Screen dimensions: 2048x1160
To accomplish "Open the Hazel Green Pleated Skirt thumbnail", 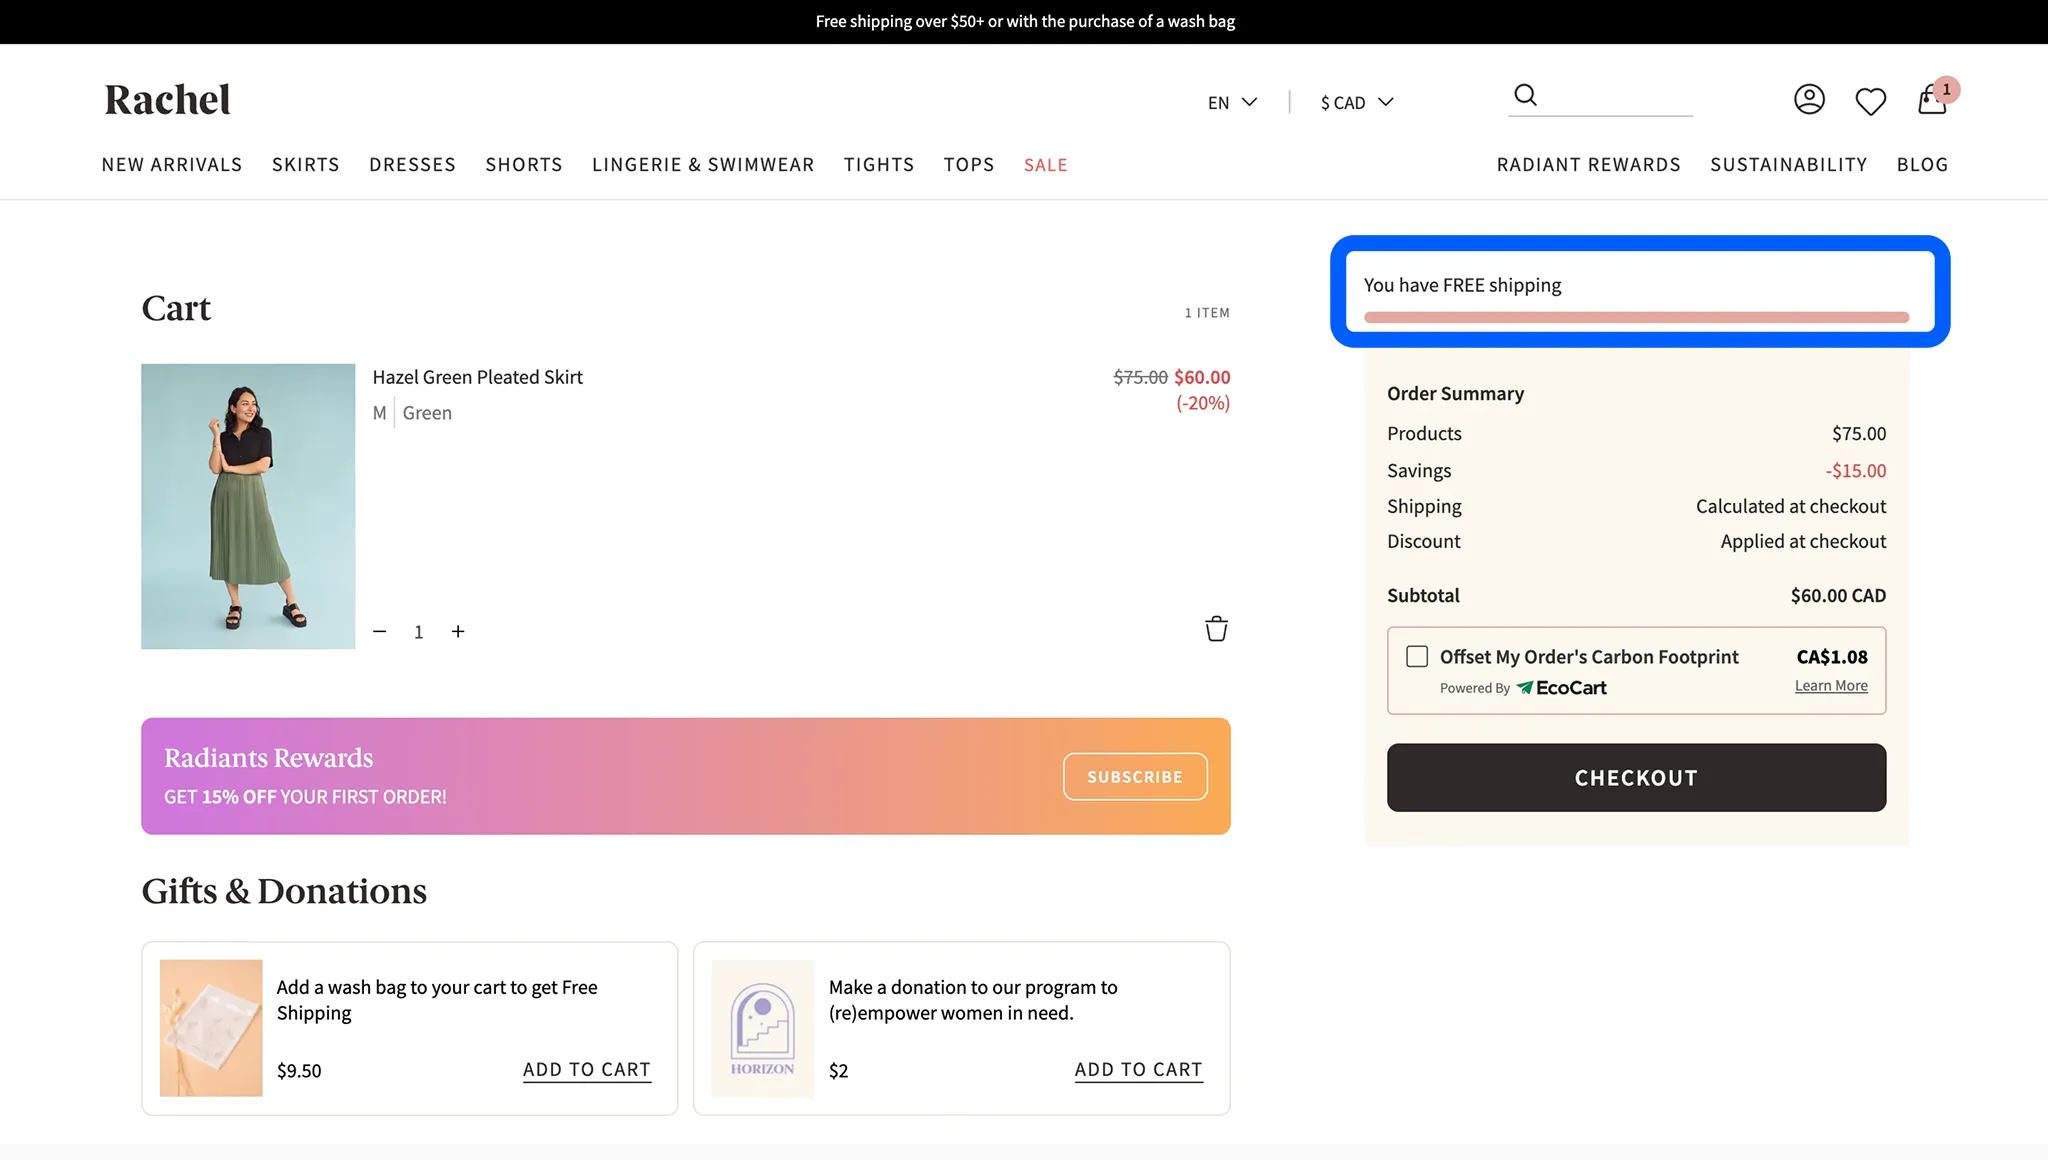I will point(248,506).
